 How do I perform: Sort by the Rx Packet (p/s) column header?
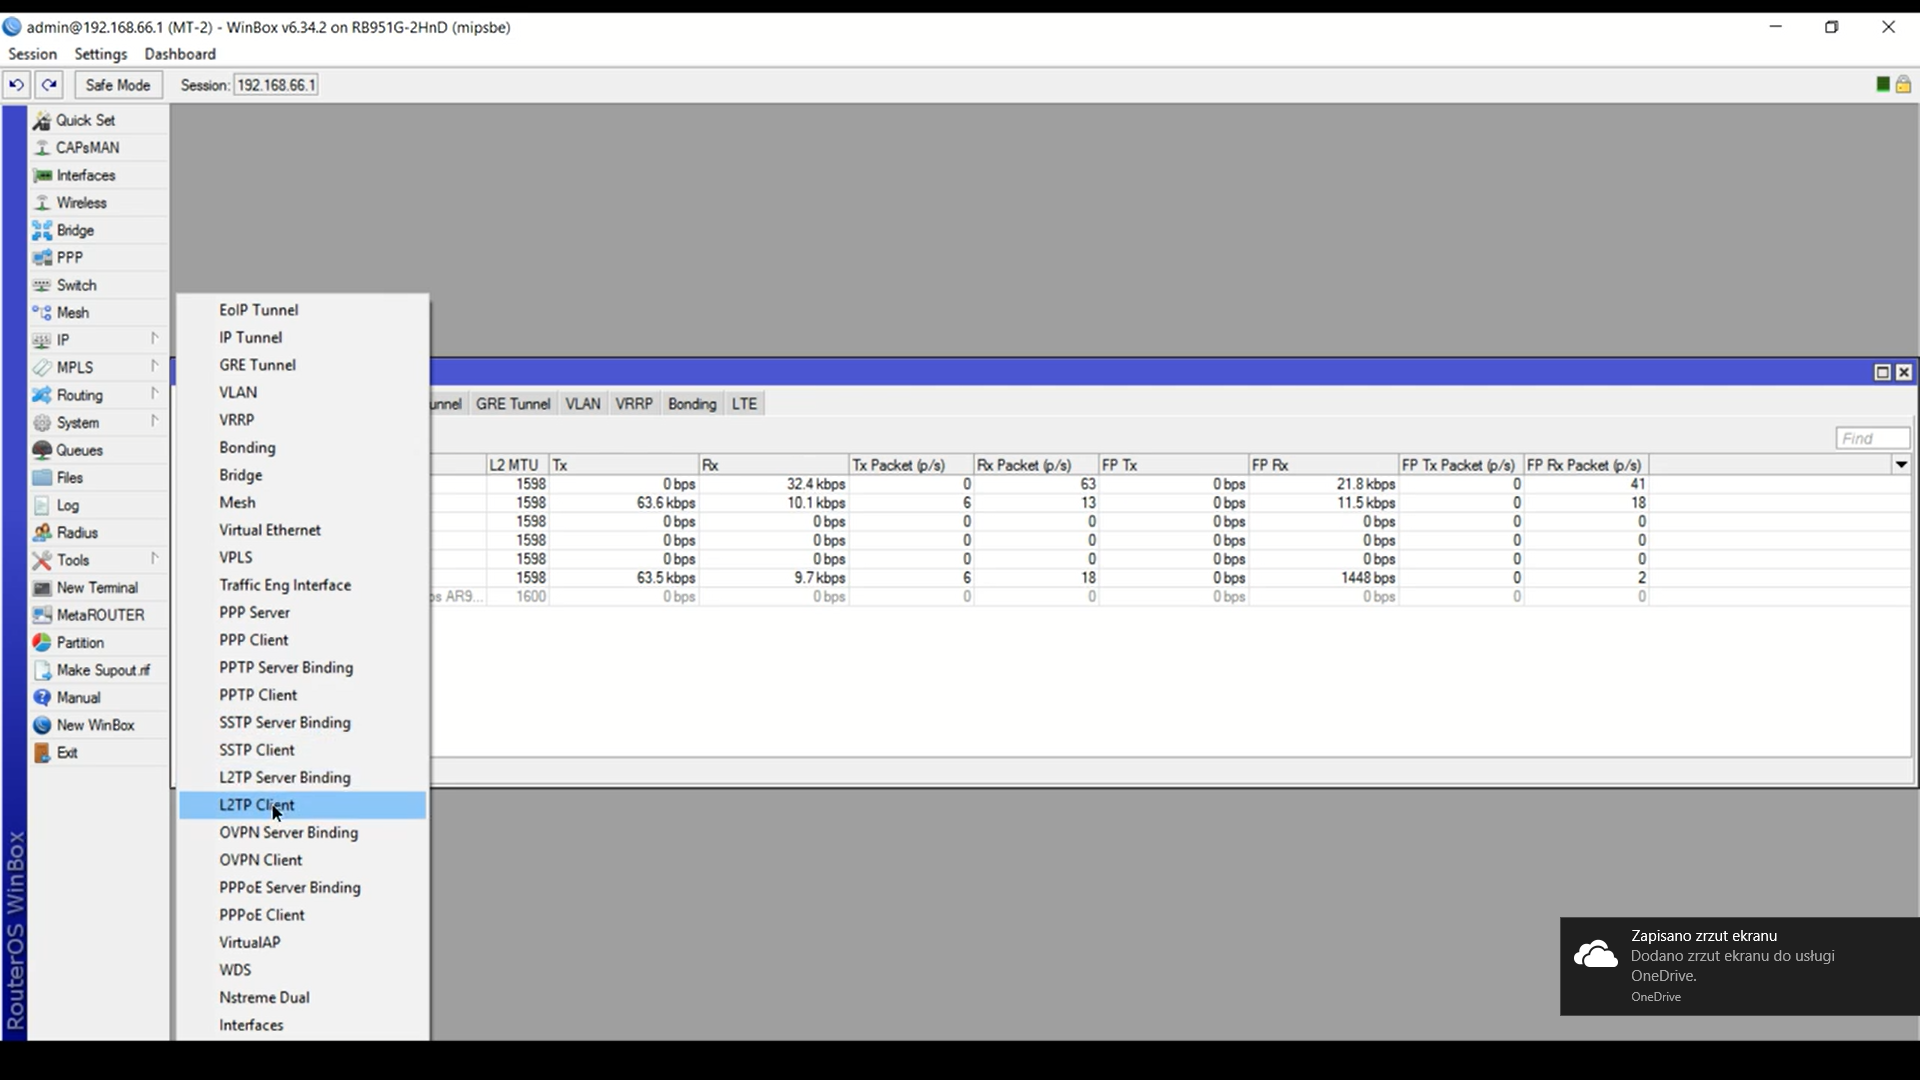click(1036, 465)
